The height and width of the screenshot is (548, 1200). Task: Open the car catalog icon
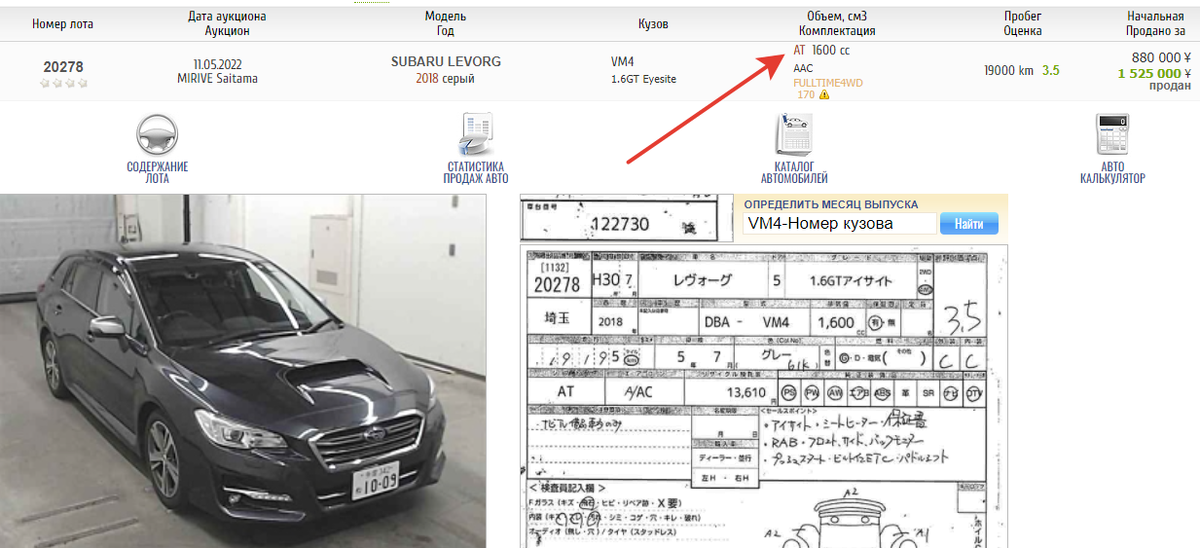coord(794,135)
